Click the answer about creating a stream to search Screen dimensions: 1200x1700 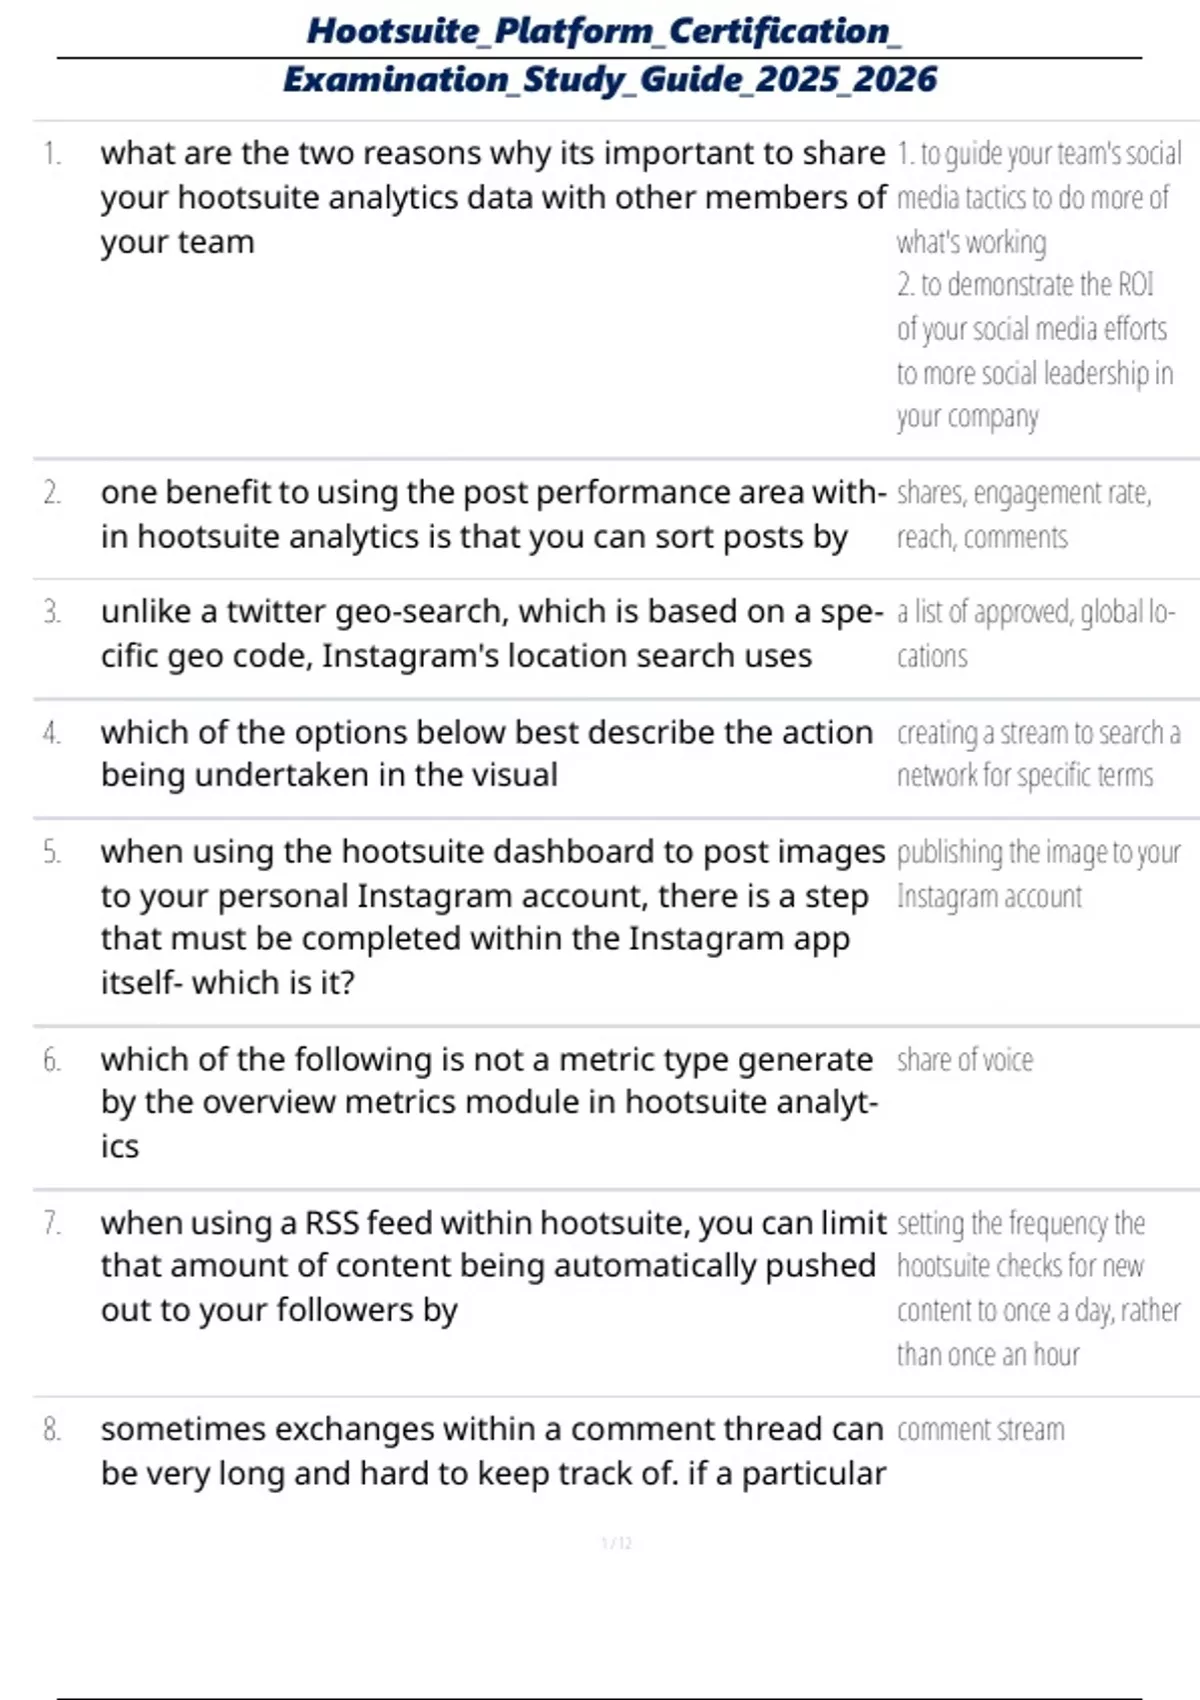coord(1038,753)
